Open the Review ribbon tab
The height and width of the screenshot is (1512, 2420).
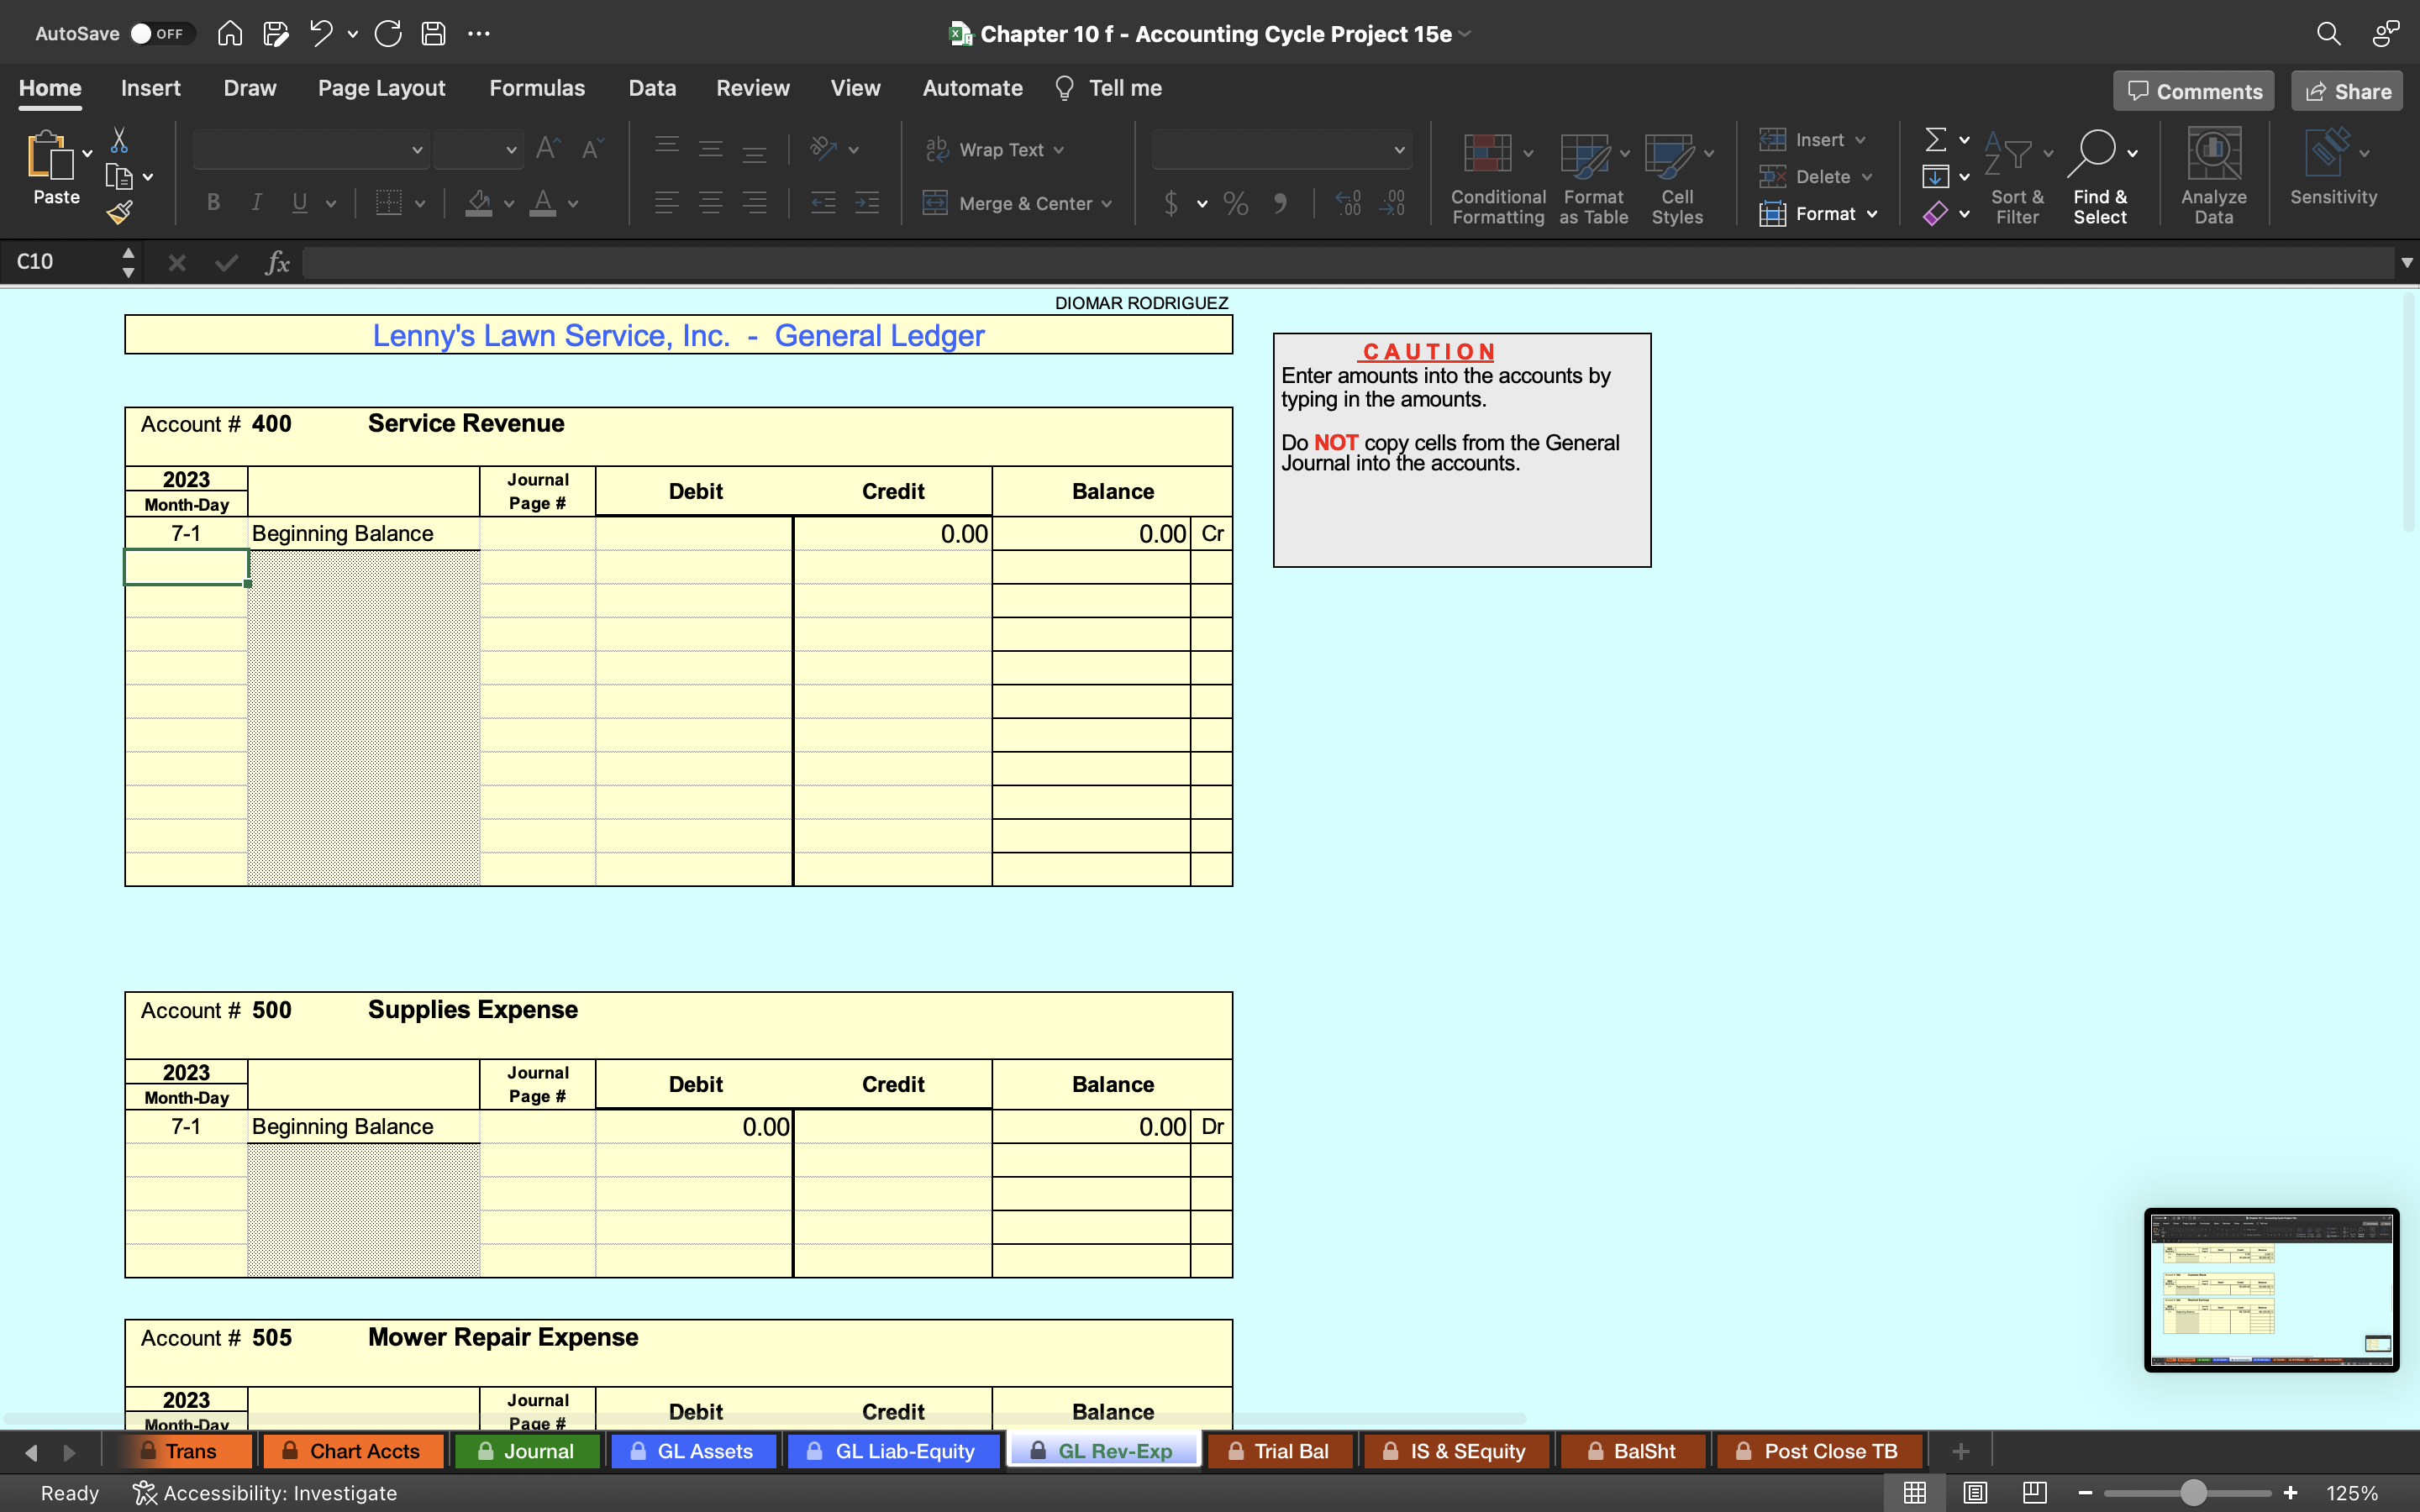click(x=752, y=88)
